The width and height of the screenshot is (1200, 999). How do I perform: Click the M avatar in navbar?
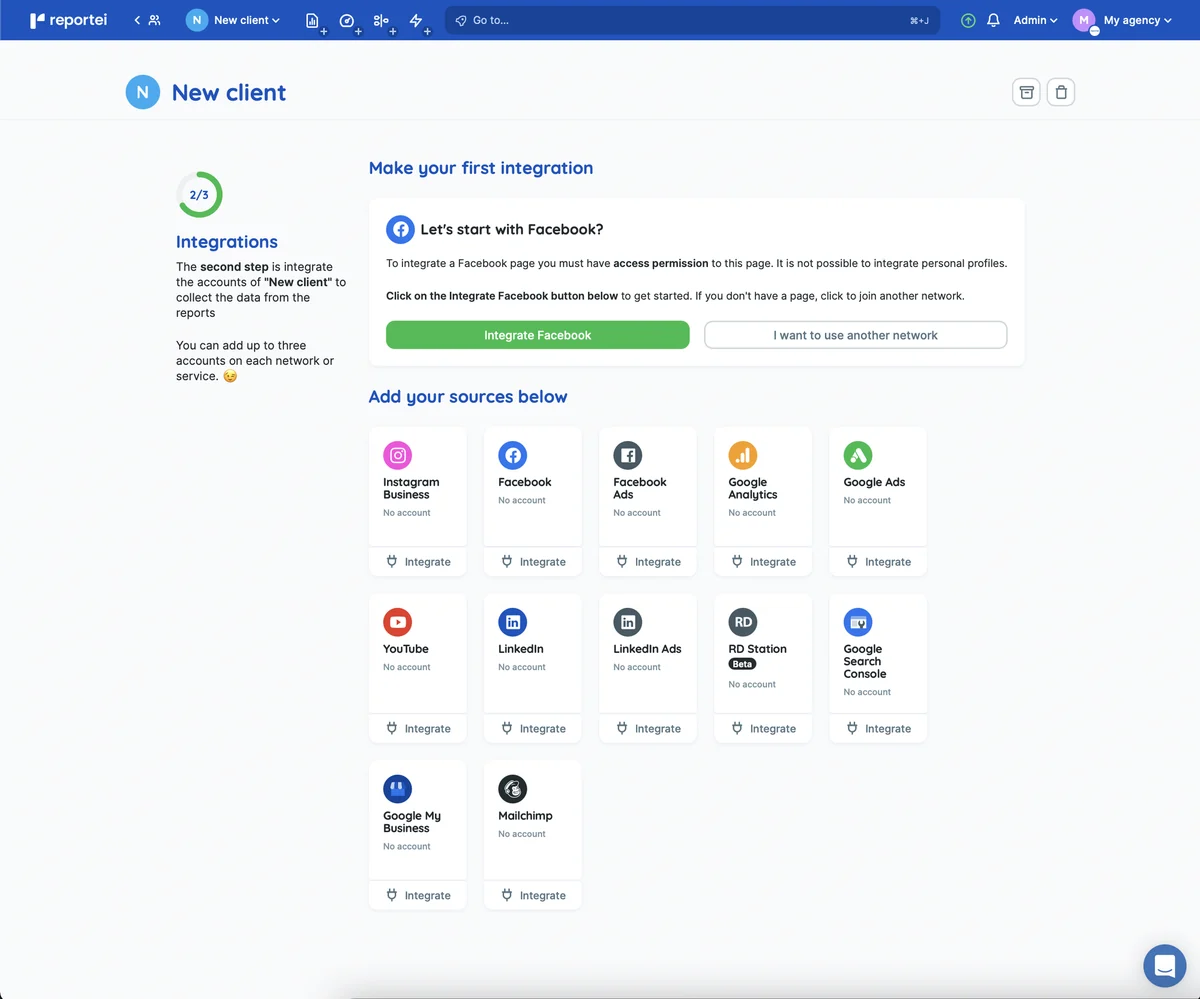[x=1084, y=20]
